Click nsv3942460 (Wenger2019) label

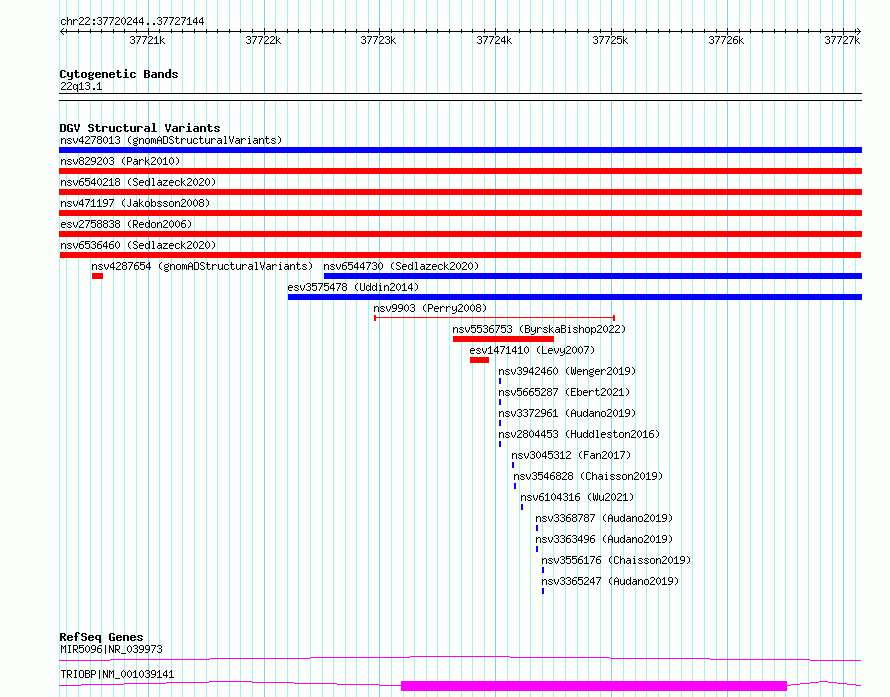point(567,371)
